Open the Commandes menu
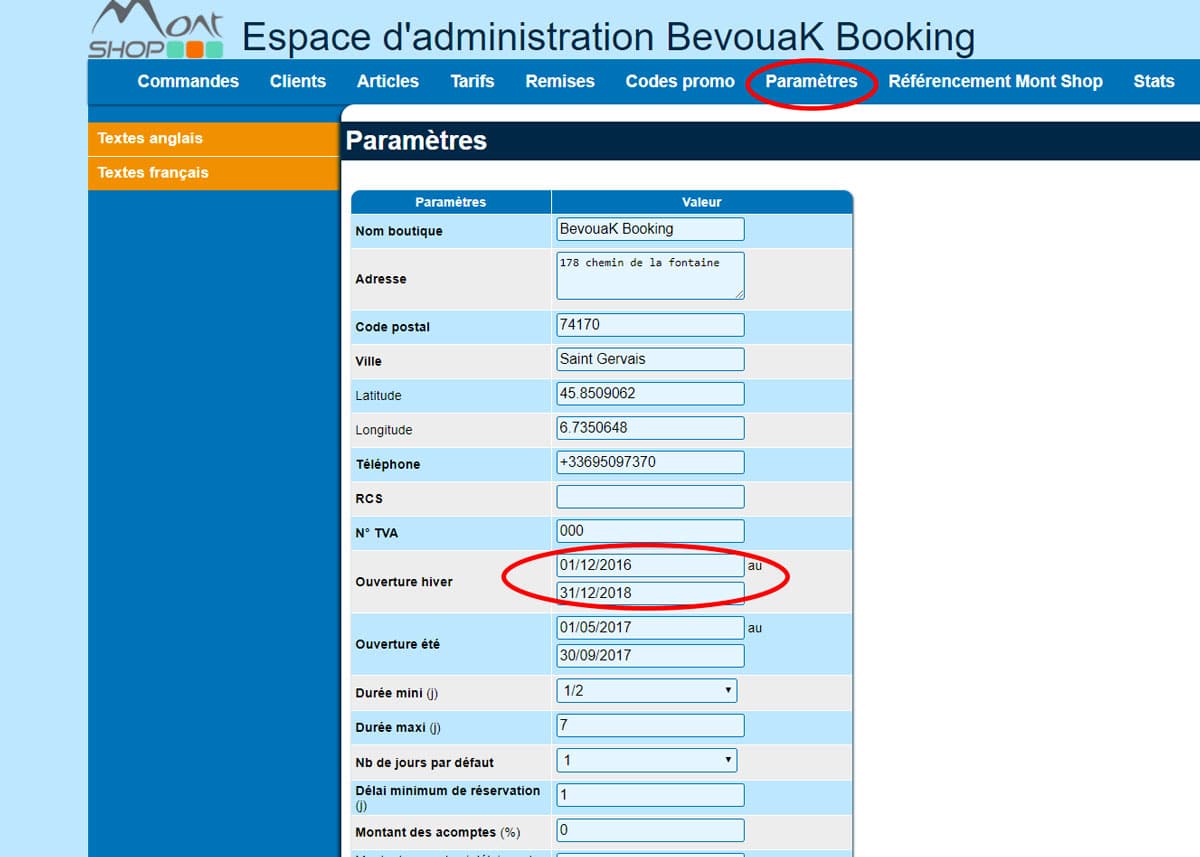Viewport: 1200px width, 857px height. (x=188, y=81)
